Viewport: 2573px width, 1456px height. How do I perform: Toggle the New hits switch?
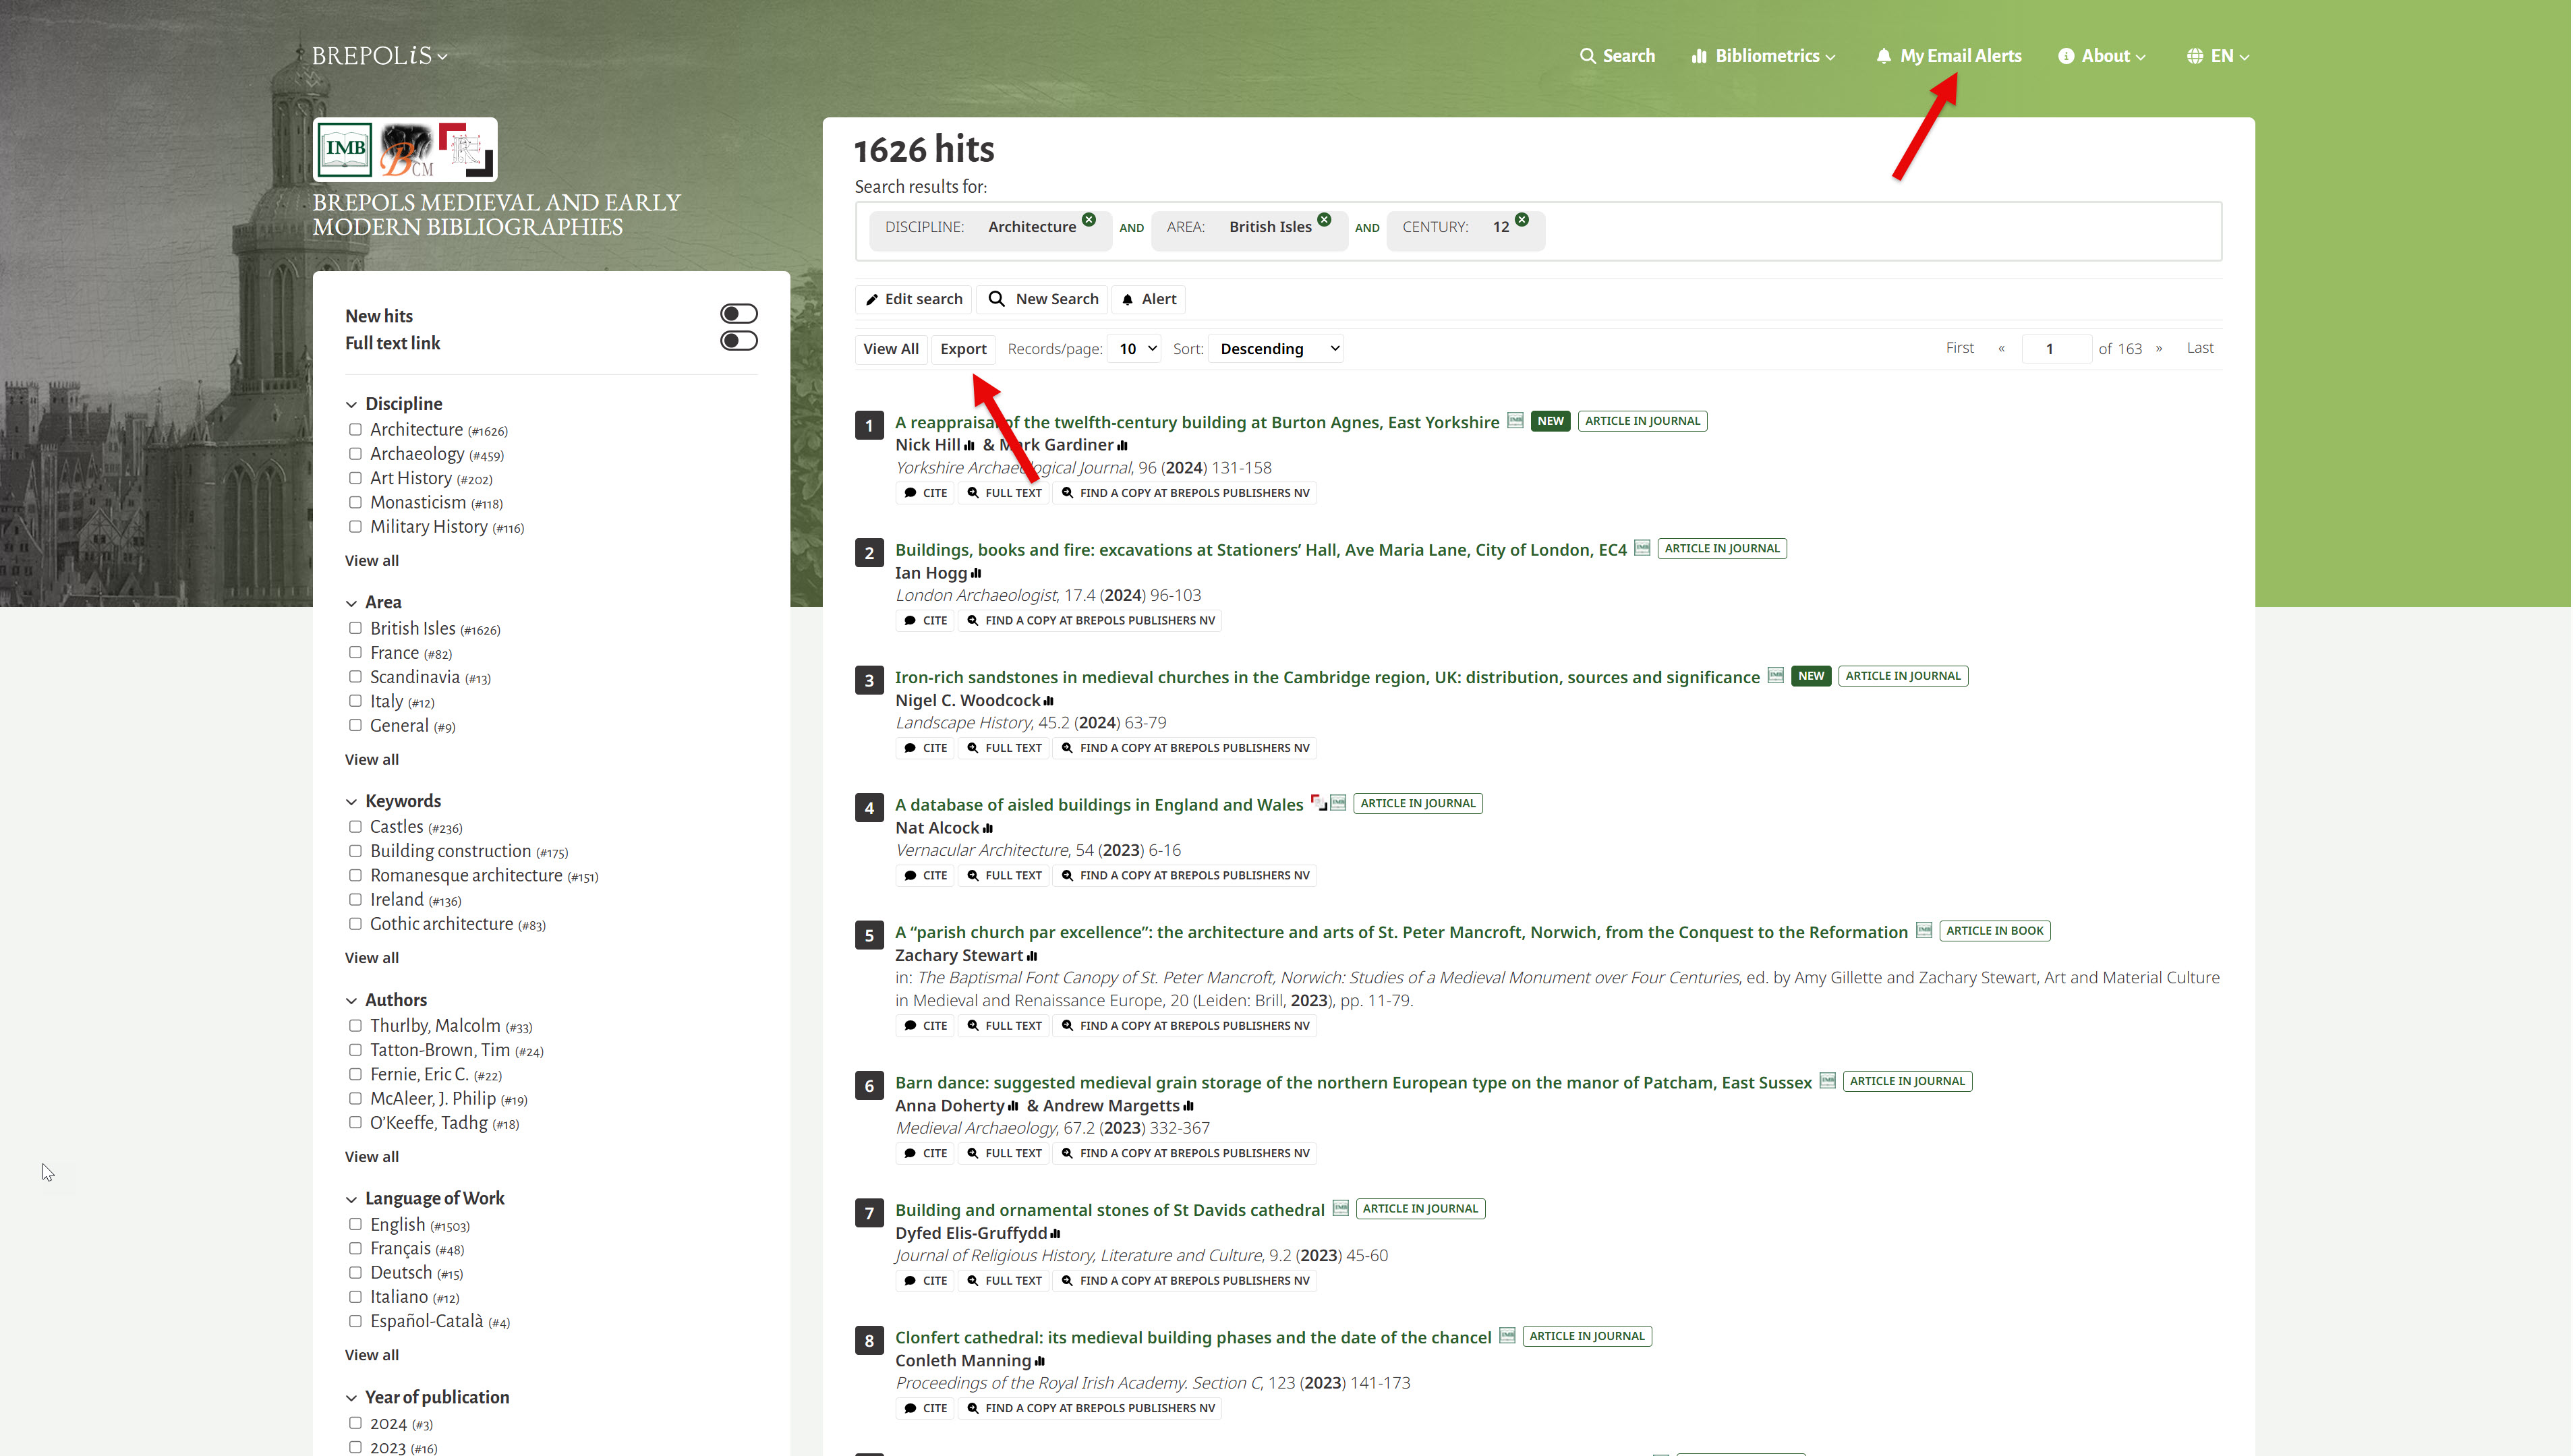(x=739, y=314)
